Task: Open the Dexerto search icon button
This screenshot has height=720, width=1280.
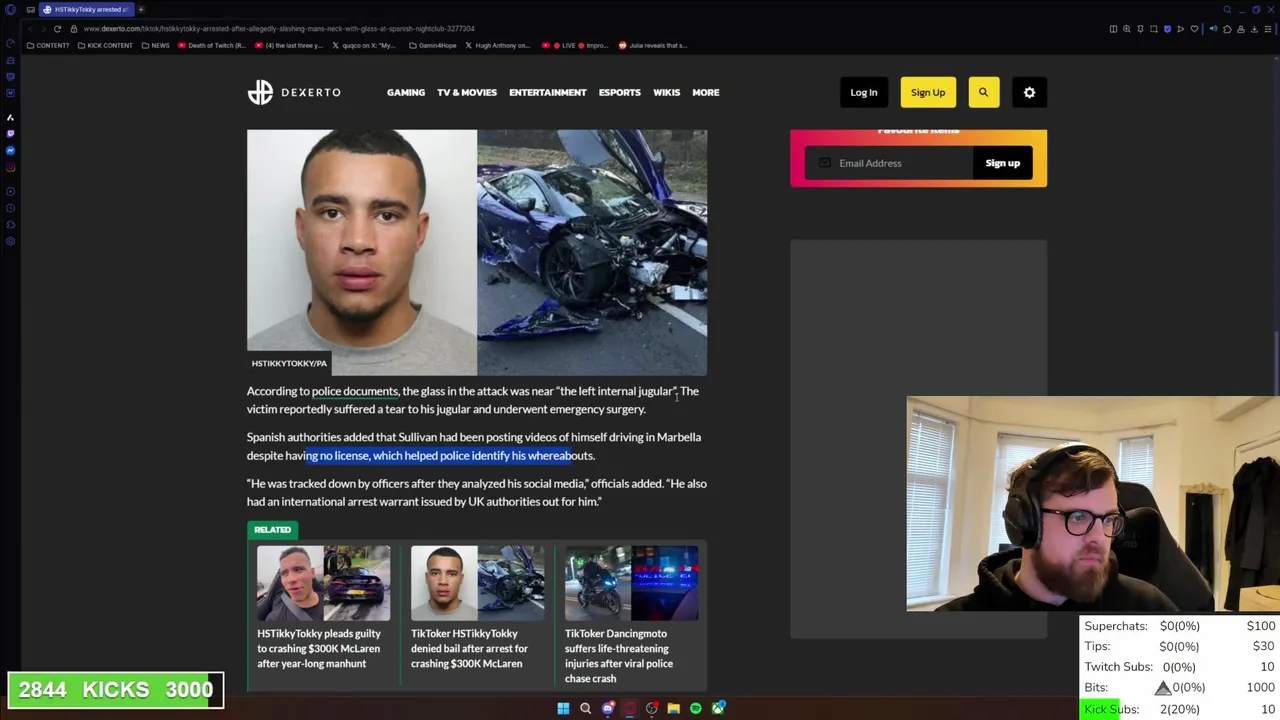Action: (983, 92)
